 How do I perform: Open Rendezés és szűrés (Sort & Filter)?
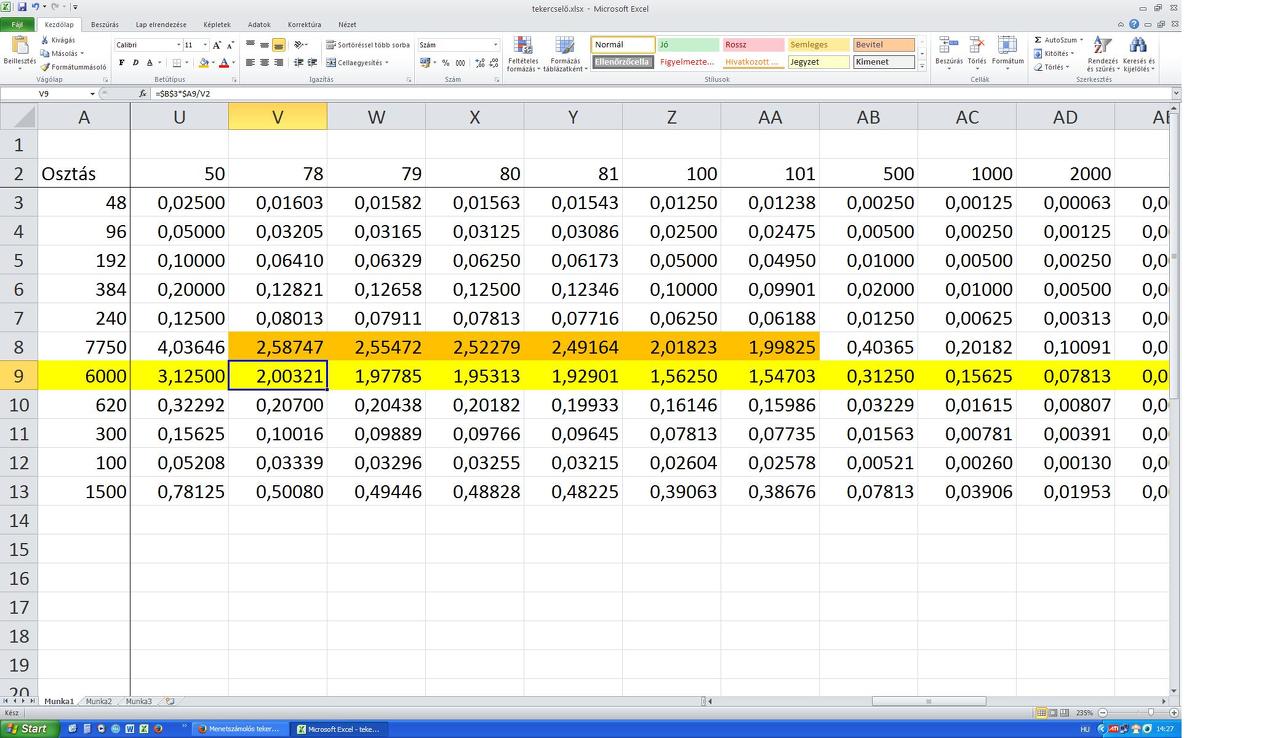point(1102,54)
